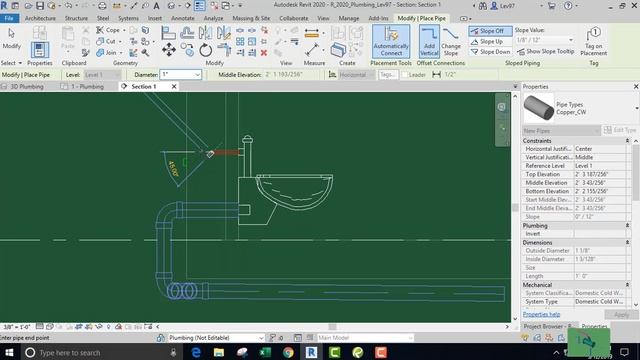Switch to Project Browser panel tab
640x360 pixels.
click(548, 327)
